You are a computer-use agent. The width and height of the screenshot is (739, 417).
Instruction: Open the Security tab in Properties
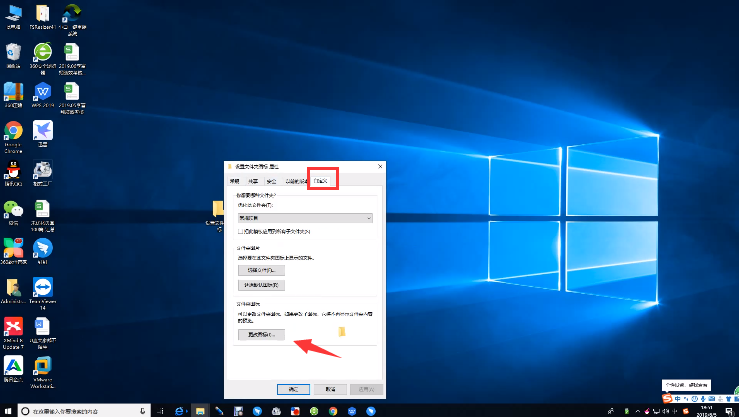[271, 181]
